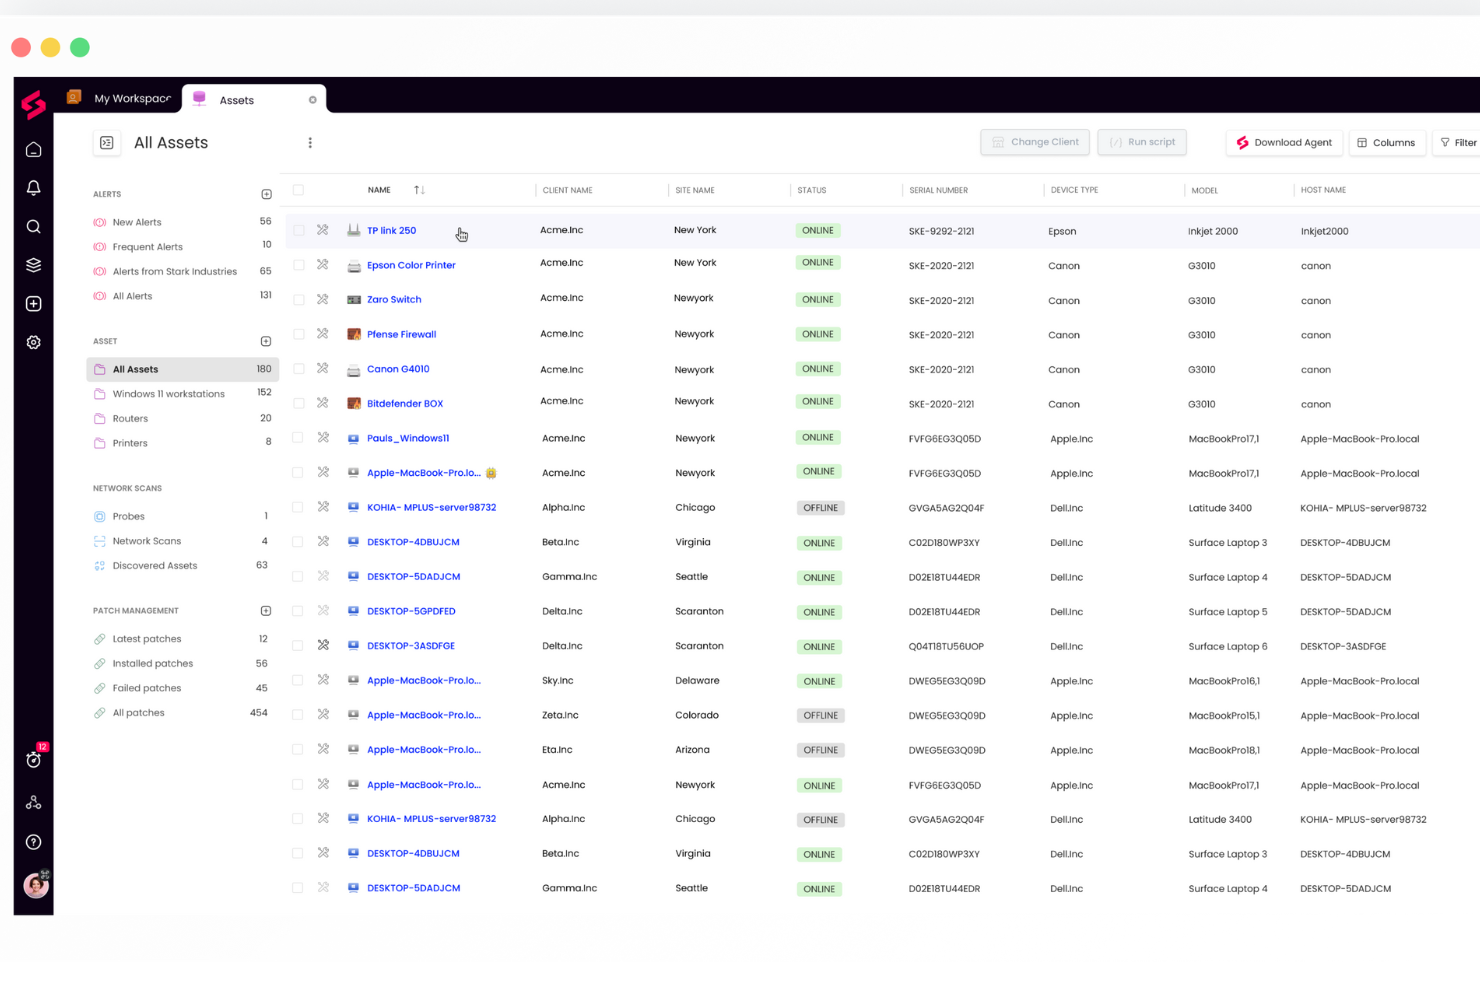The width and height of the screenshot is (1480, 987).
Task: Open Settings via the gear icon
Action: click(33, 341)
